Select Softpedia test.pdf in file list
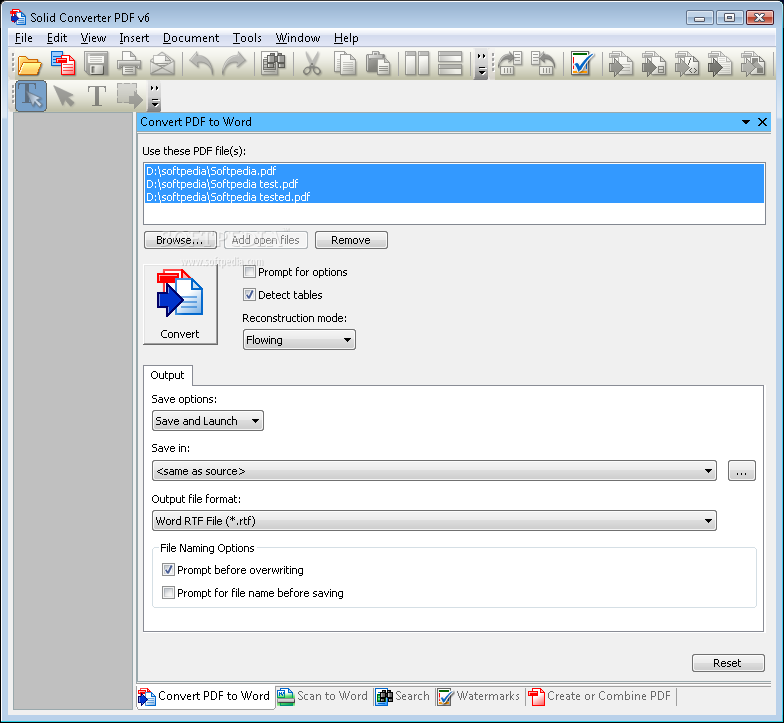 point(454,184)
